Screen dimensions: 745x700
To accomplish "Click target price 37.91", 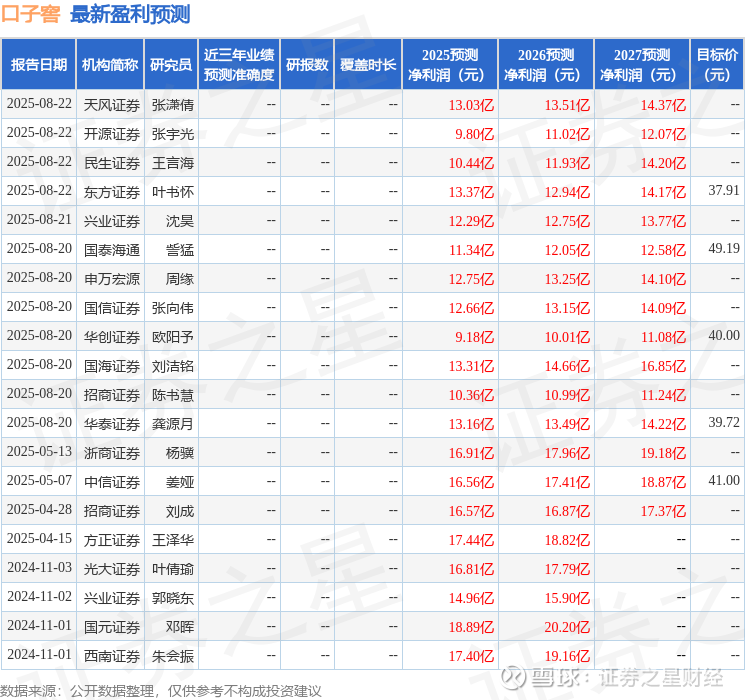I will click(x=724, y=191).
